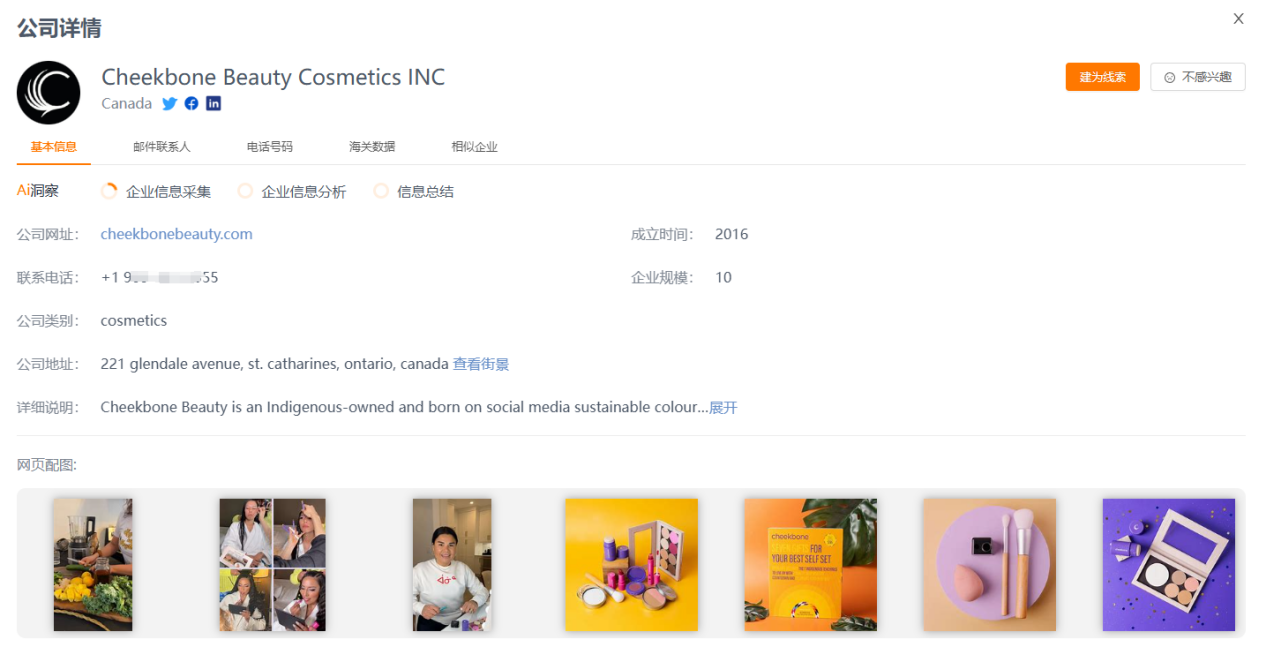Click the Cheekbone Beauty Cosmetics INC title

(273, 77)
